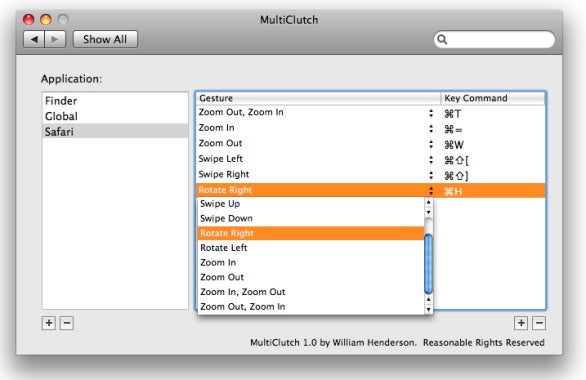
Task: Focus the search field in the toolbar
Action: coord(494,39)
